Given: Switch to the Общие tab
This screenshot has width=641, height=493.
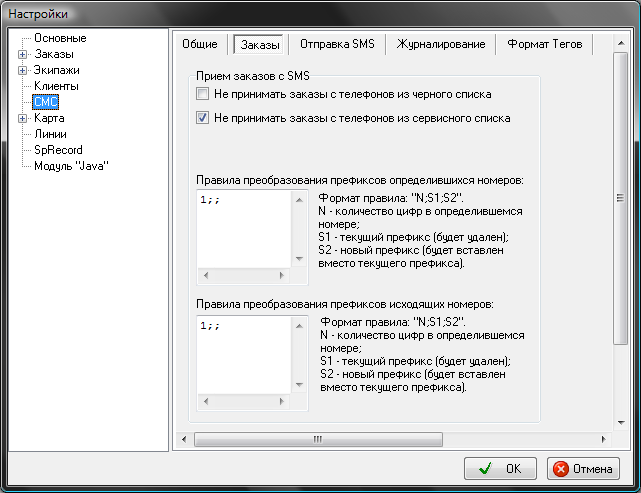Looking at the screenshot, I should 199,44.
